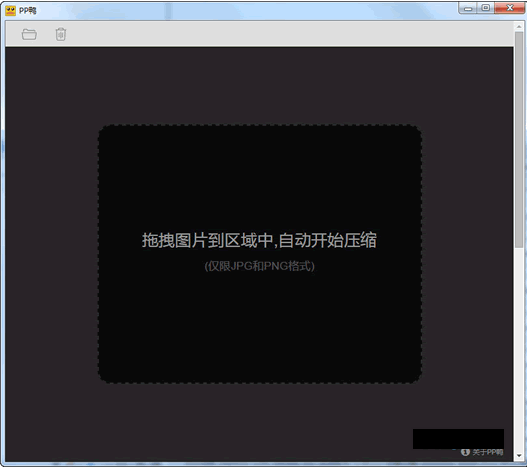Close the PP鸭 window
Image resolution: width=527 pixels, height=467 pixels.
[x=510, y=8]
